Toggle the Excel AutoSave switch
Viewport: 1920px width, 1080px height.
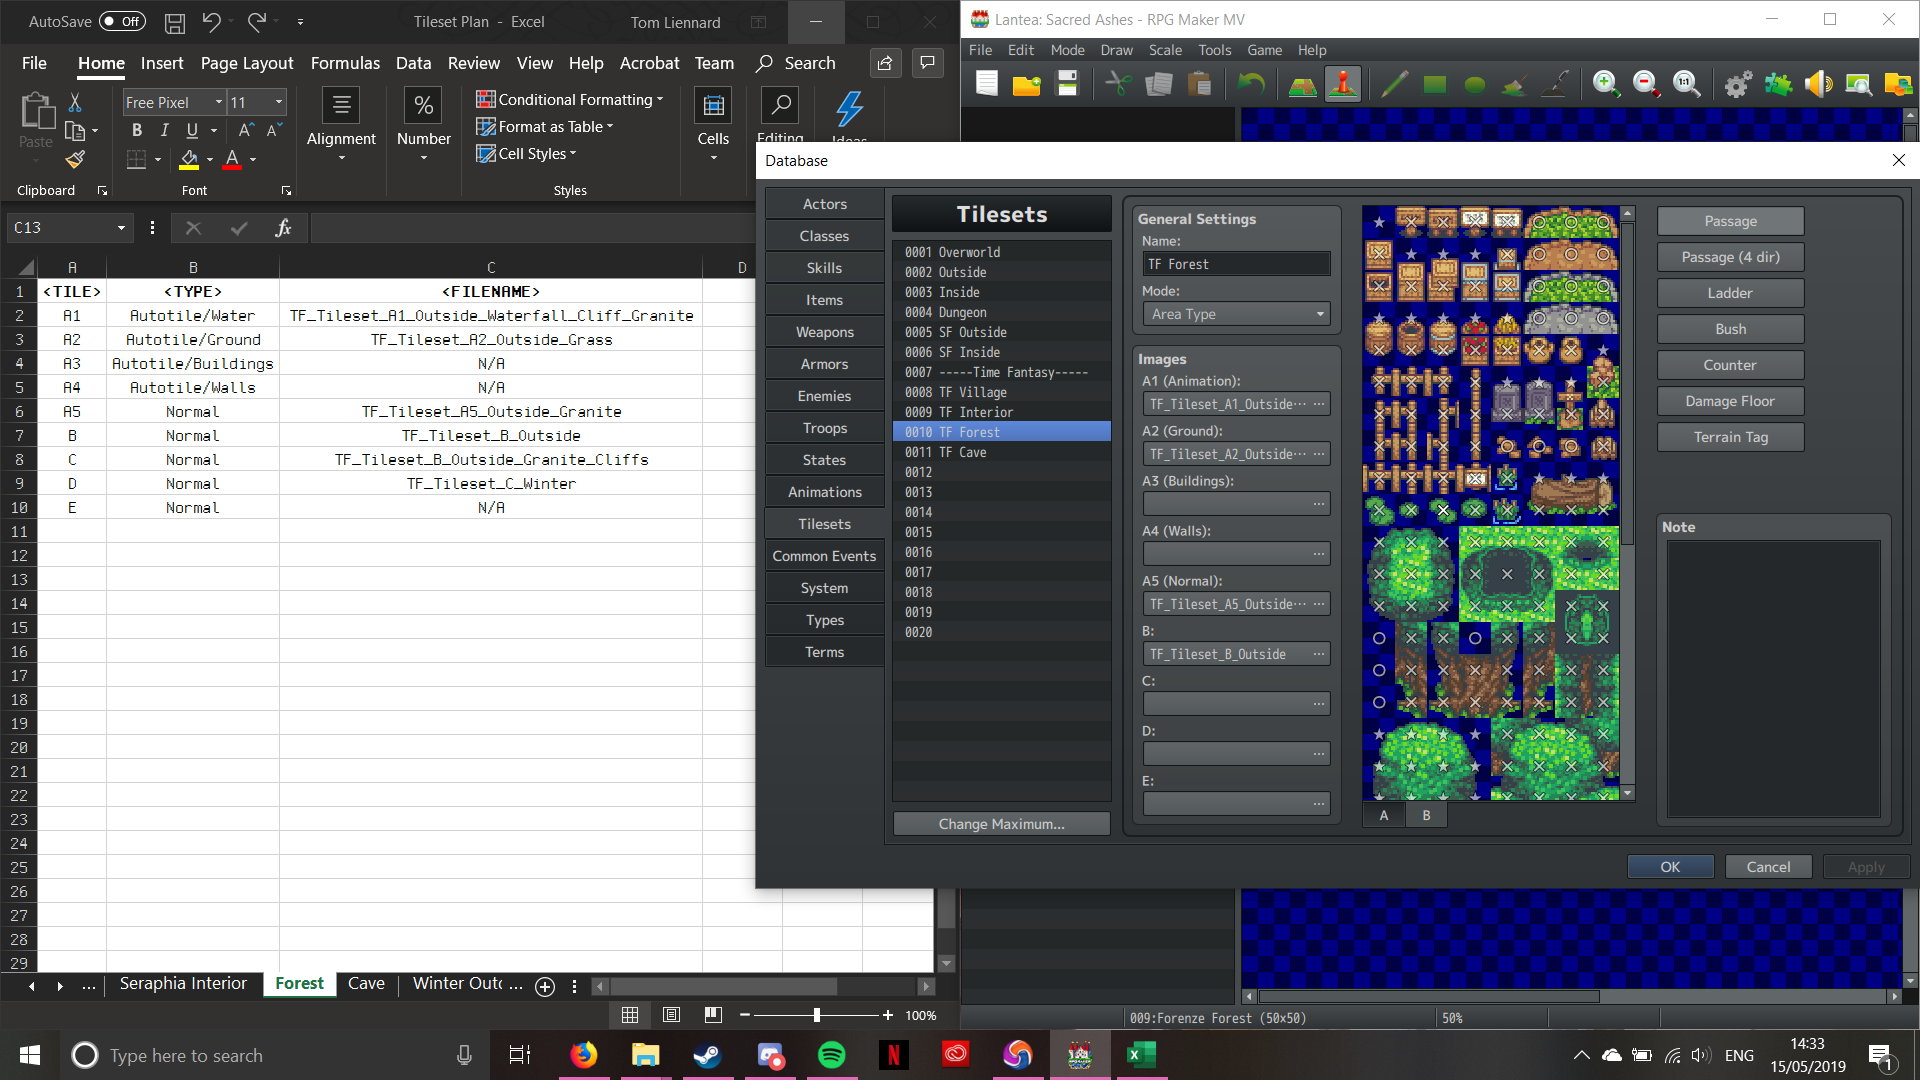(x=122, y=21)
